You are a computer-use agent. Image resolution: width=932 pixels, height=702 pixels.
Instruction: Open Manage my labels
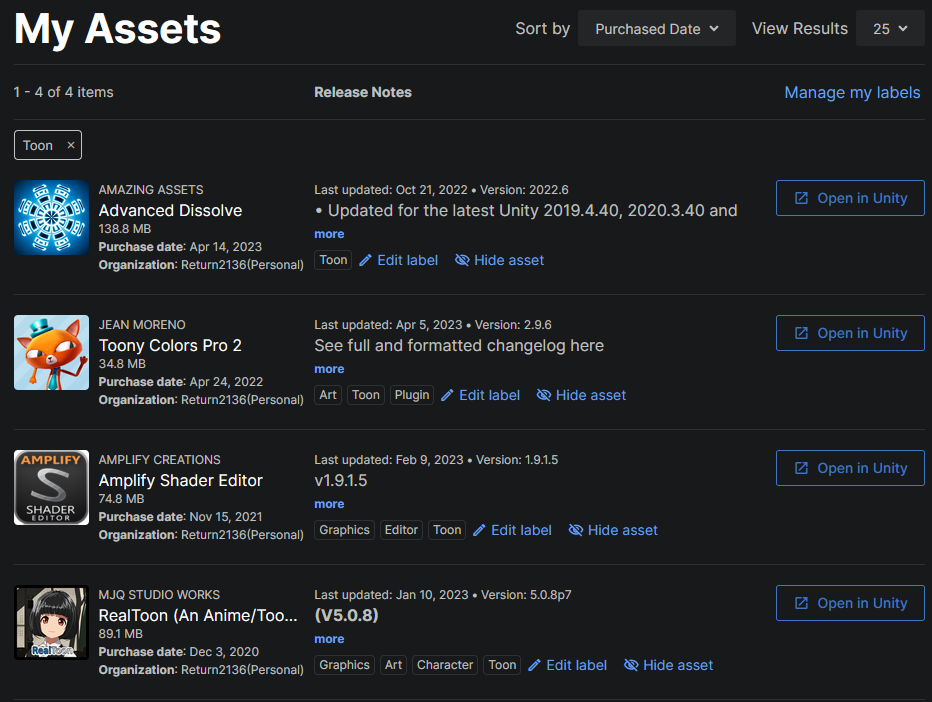(x=852, y=92)
